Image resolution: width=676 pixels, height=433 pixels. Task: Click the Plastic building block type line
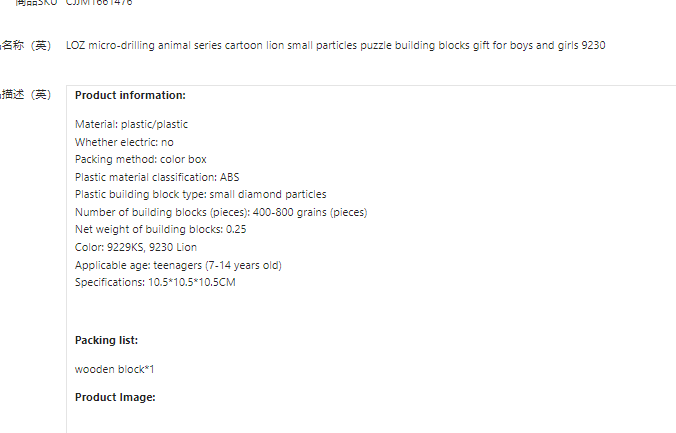tap(200, 194)
